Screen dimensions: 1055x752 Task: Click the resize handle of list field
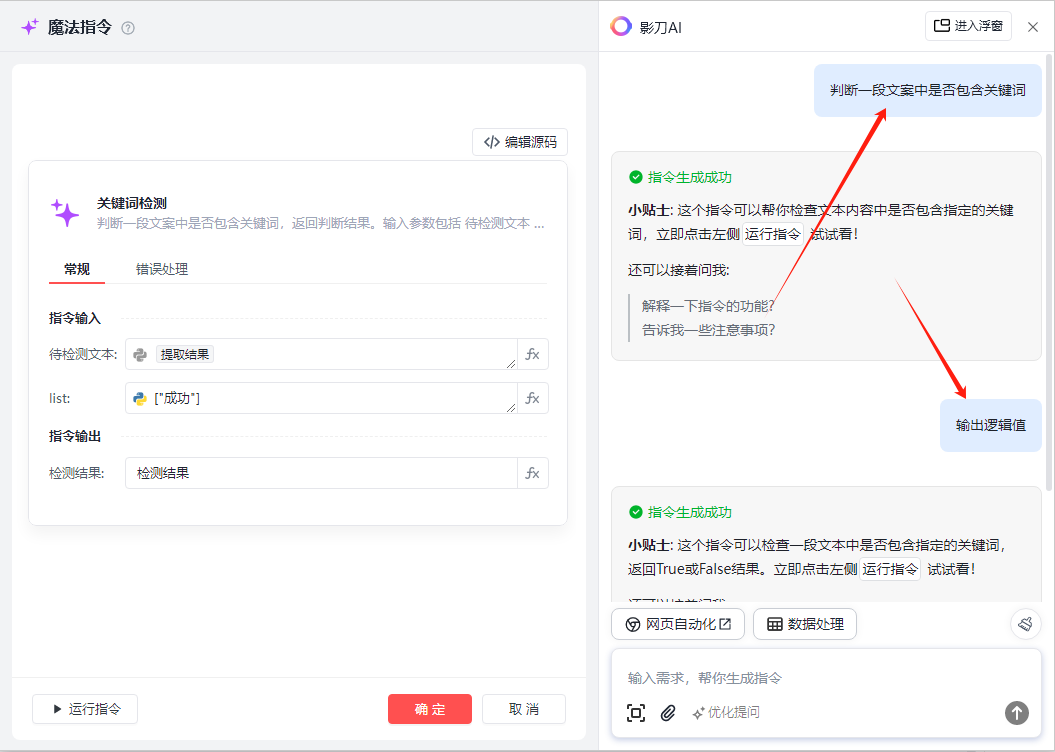pos(511,408)
